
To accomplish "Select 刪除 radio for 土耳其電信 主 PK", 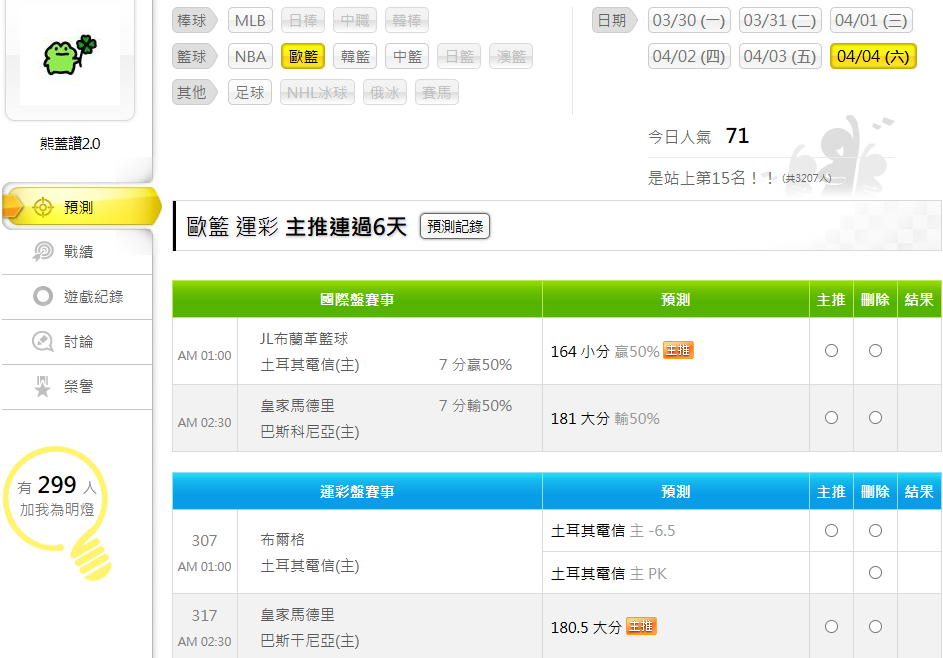I will click(x=875, y=573).
